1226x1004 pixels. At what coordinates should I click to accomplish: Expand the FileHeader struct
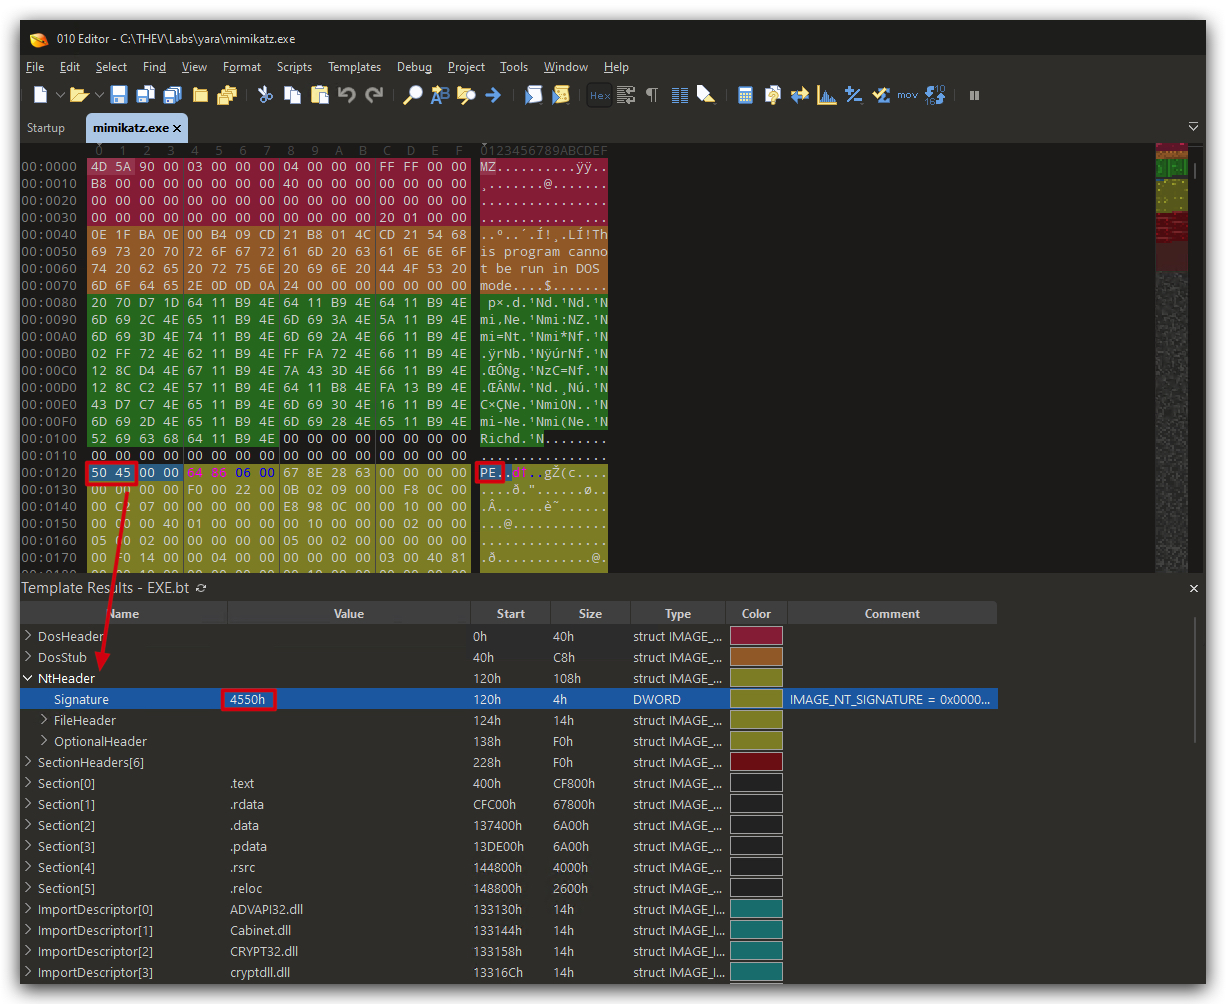44,720
